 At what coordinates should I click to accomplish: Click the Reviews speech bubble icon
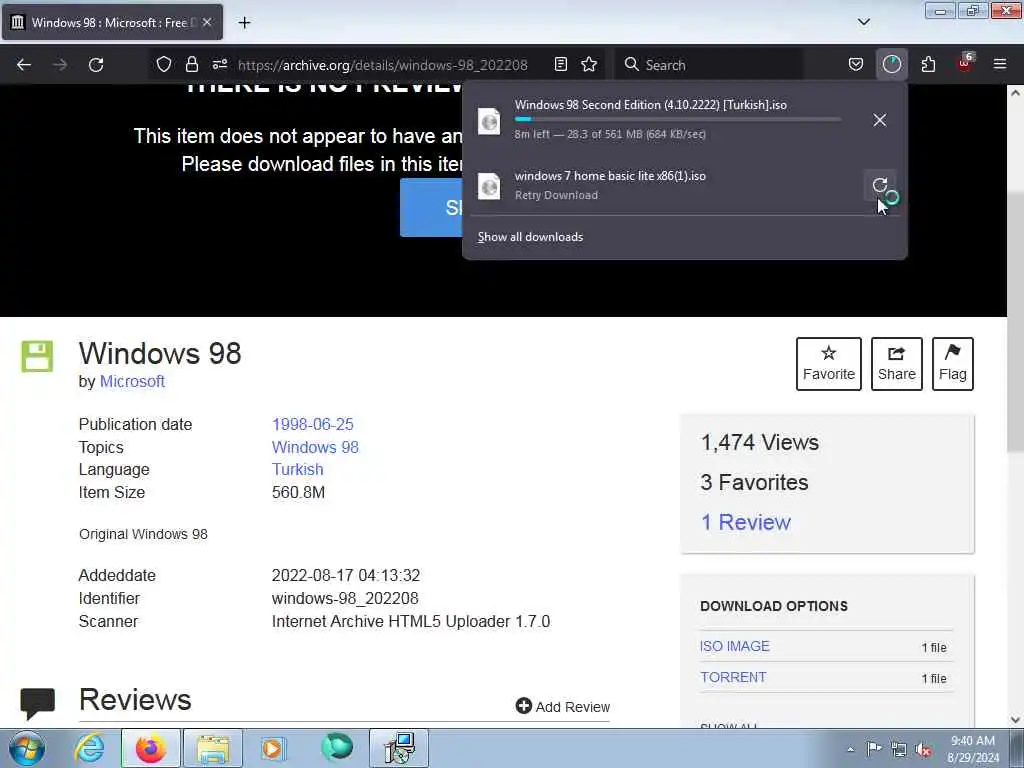click(37, 703)
